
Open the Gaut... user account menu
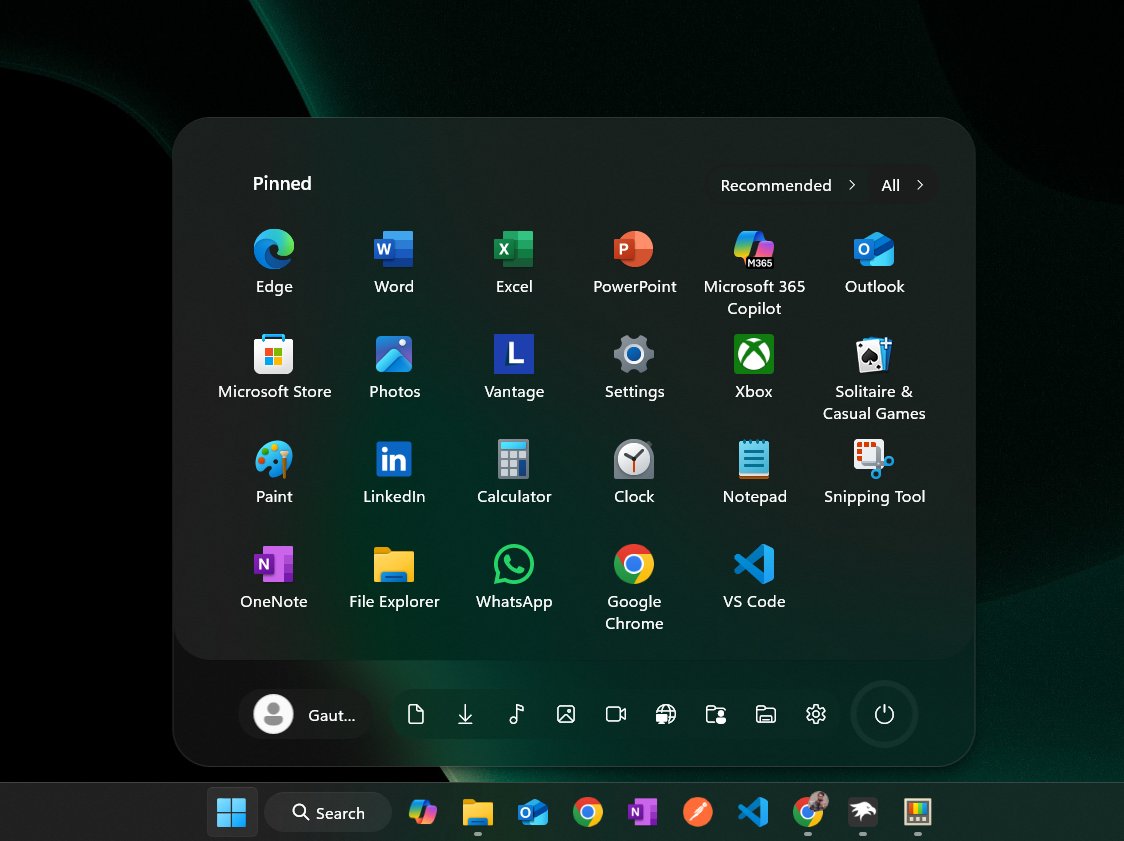coord(305,714)
